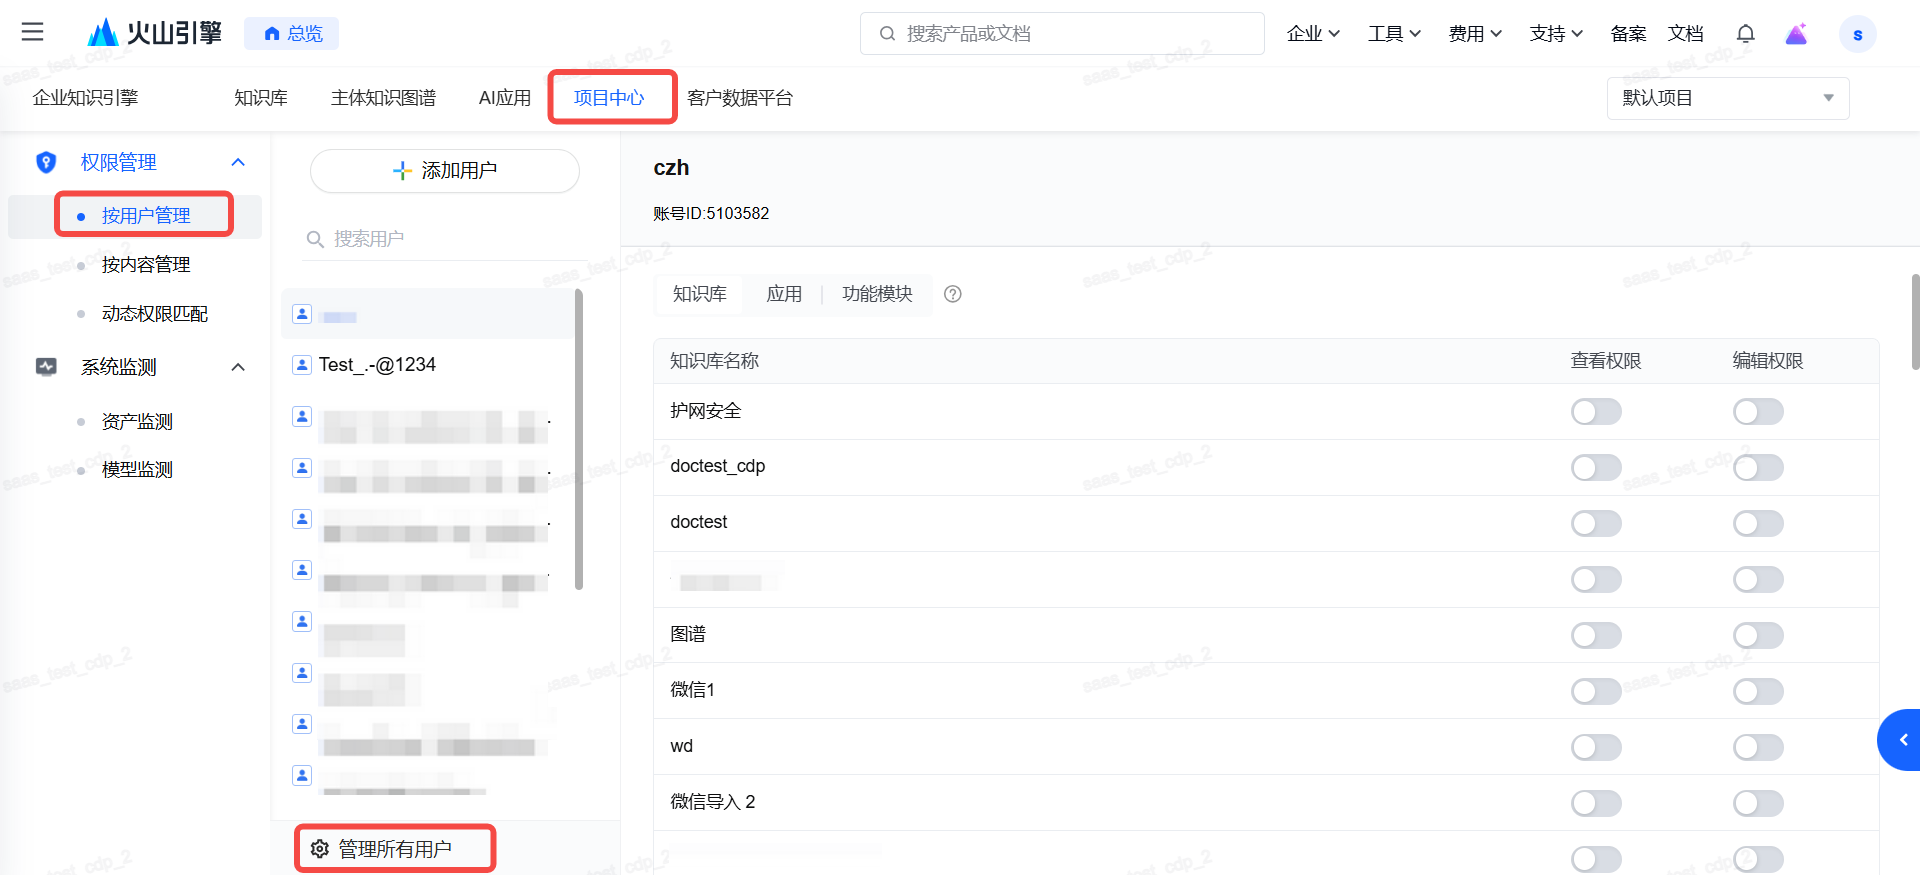Click the search magnifier in the top bar

click(887, 34)
